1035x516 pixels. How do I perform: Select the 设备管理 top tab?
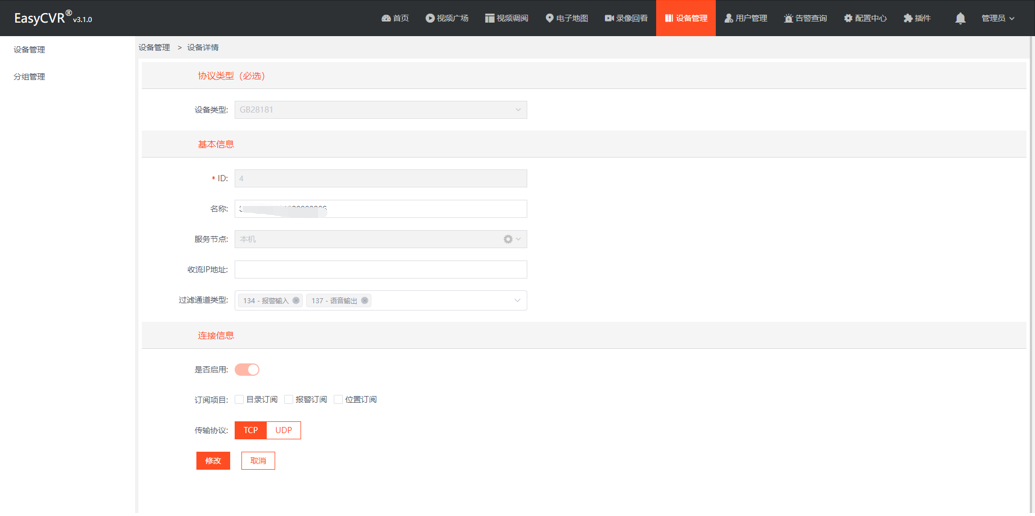686,18
